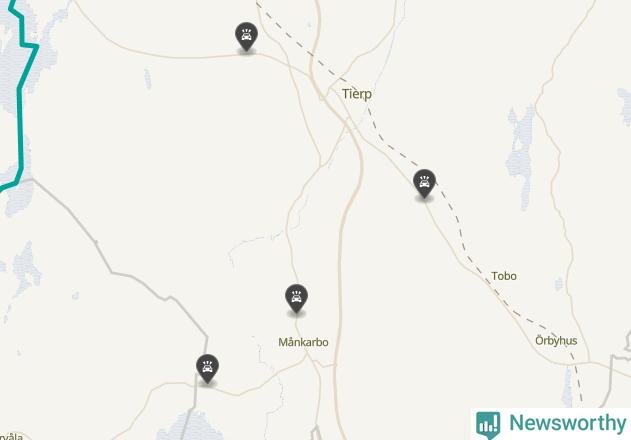631x440 pixels.
Task: Click the Newsworthy speech-bubble chart logo icon
Action: pos(488,425)
